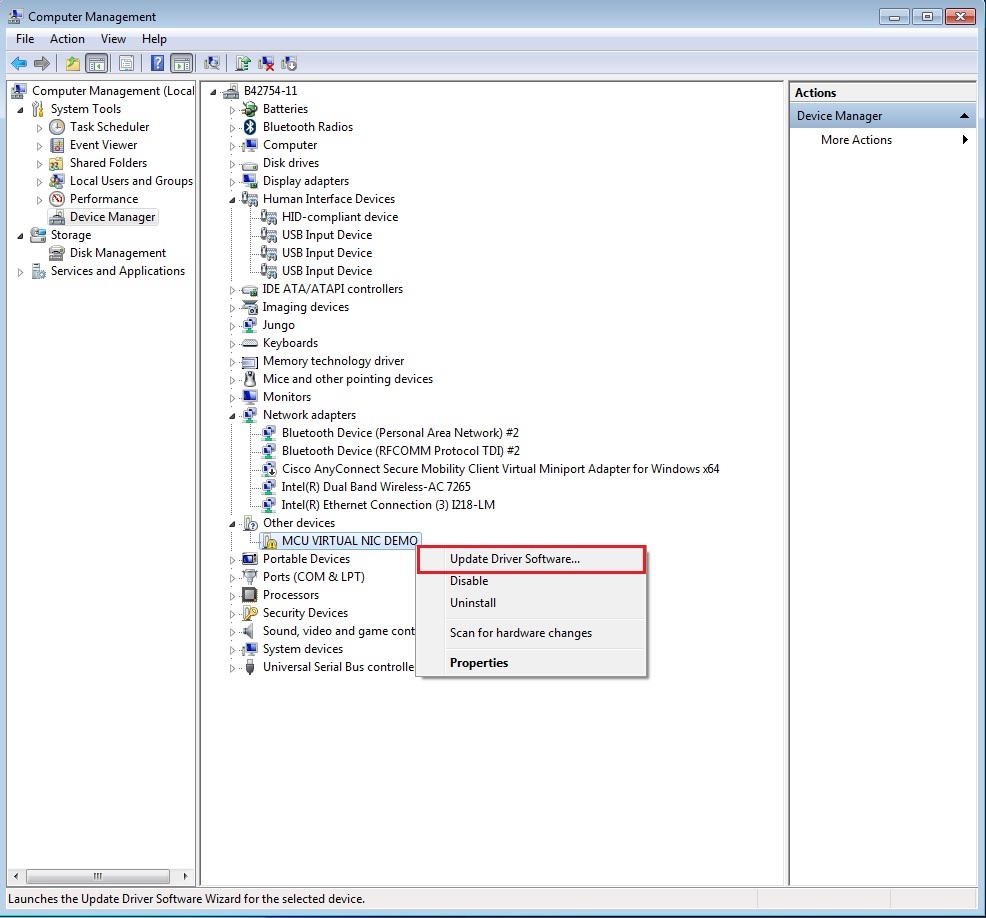This screenshot has width=986, height=918.
Task: Click the Back arrow in the toolbar
Action: 18,64
